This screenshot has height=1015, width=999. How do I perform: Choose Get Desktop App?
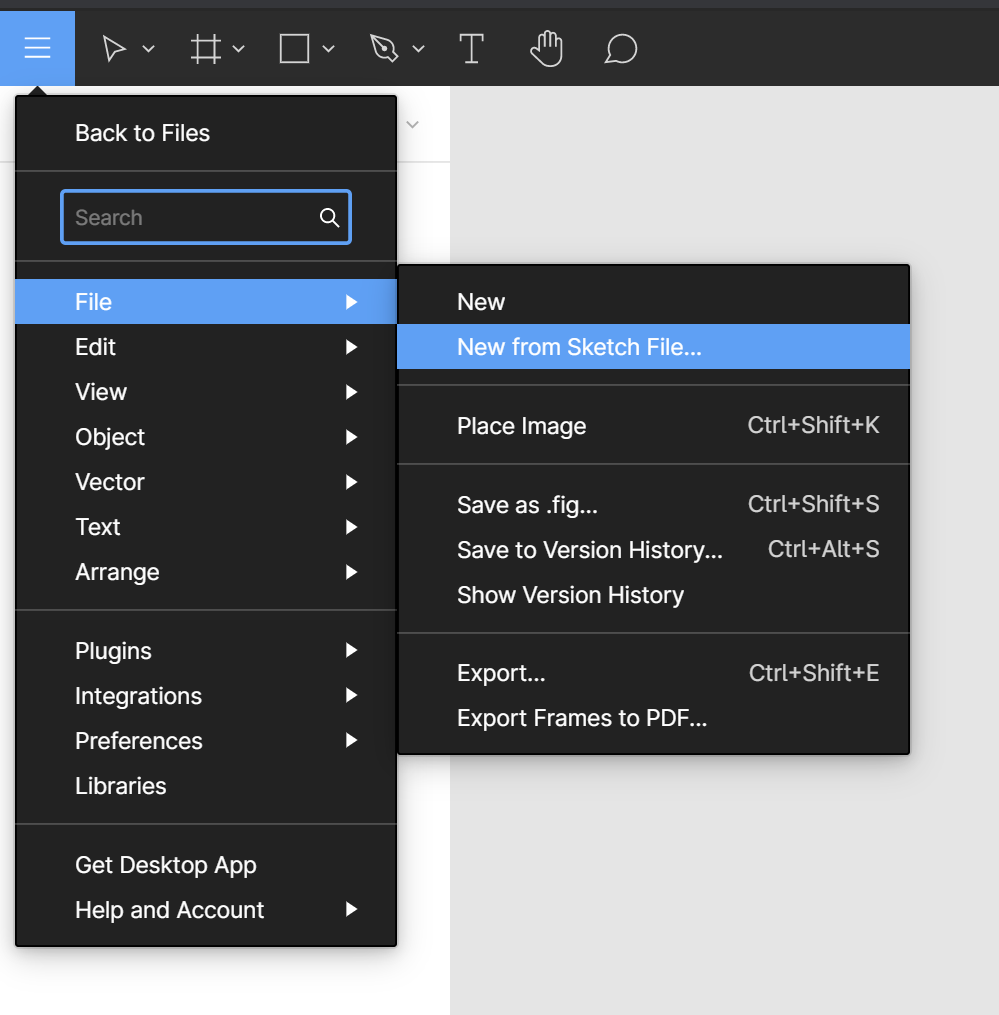click(206, 865)
